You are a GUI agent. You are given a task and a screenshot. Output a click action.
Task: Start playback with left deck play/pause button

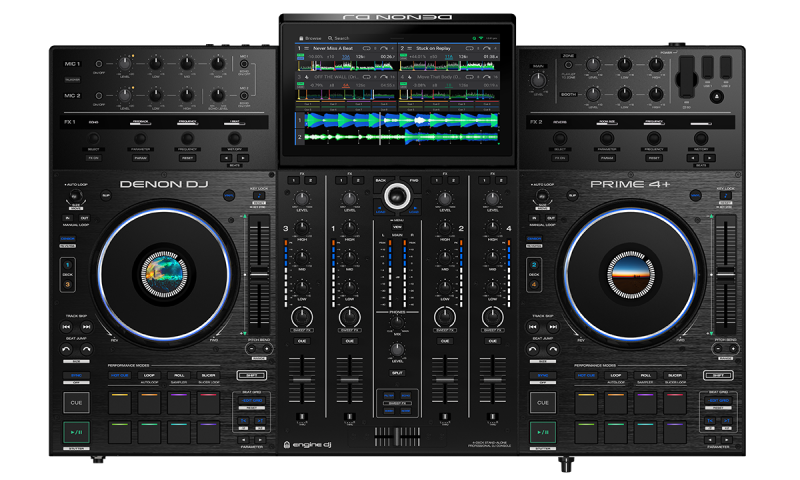coord(76,432)
